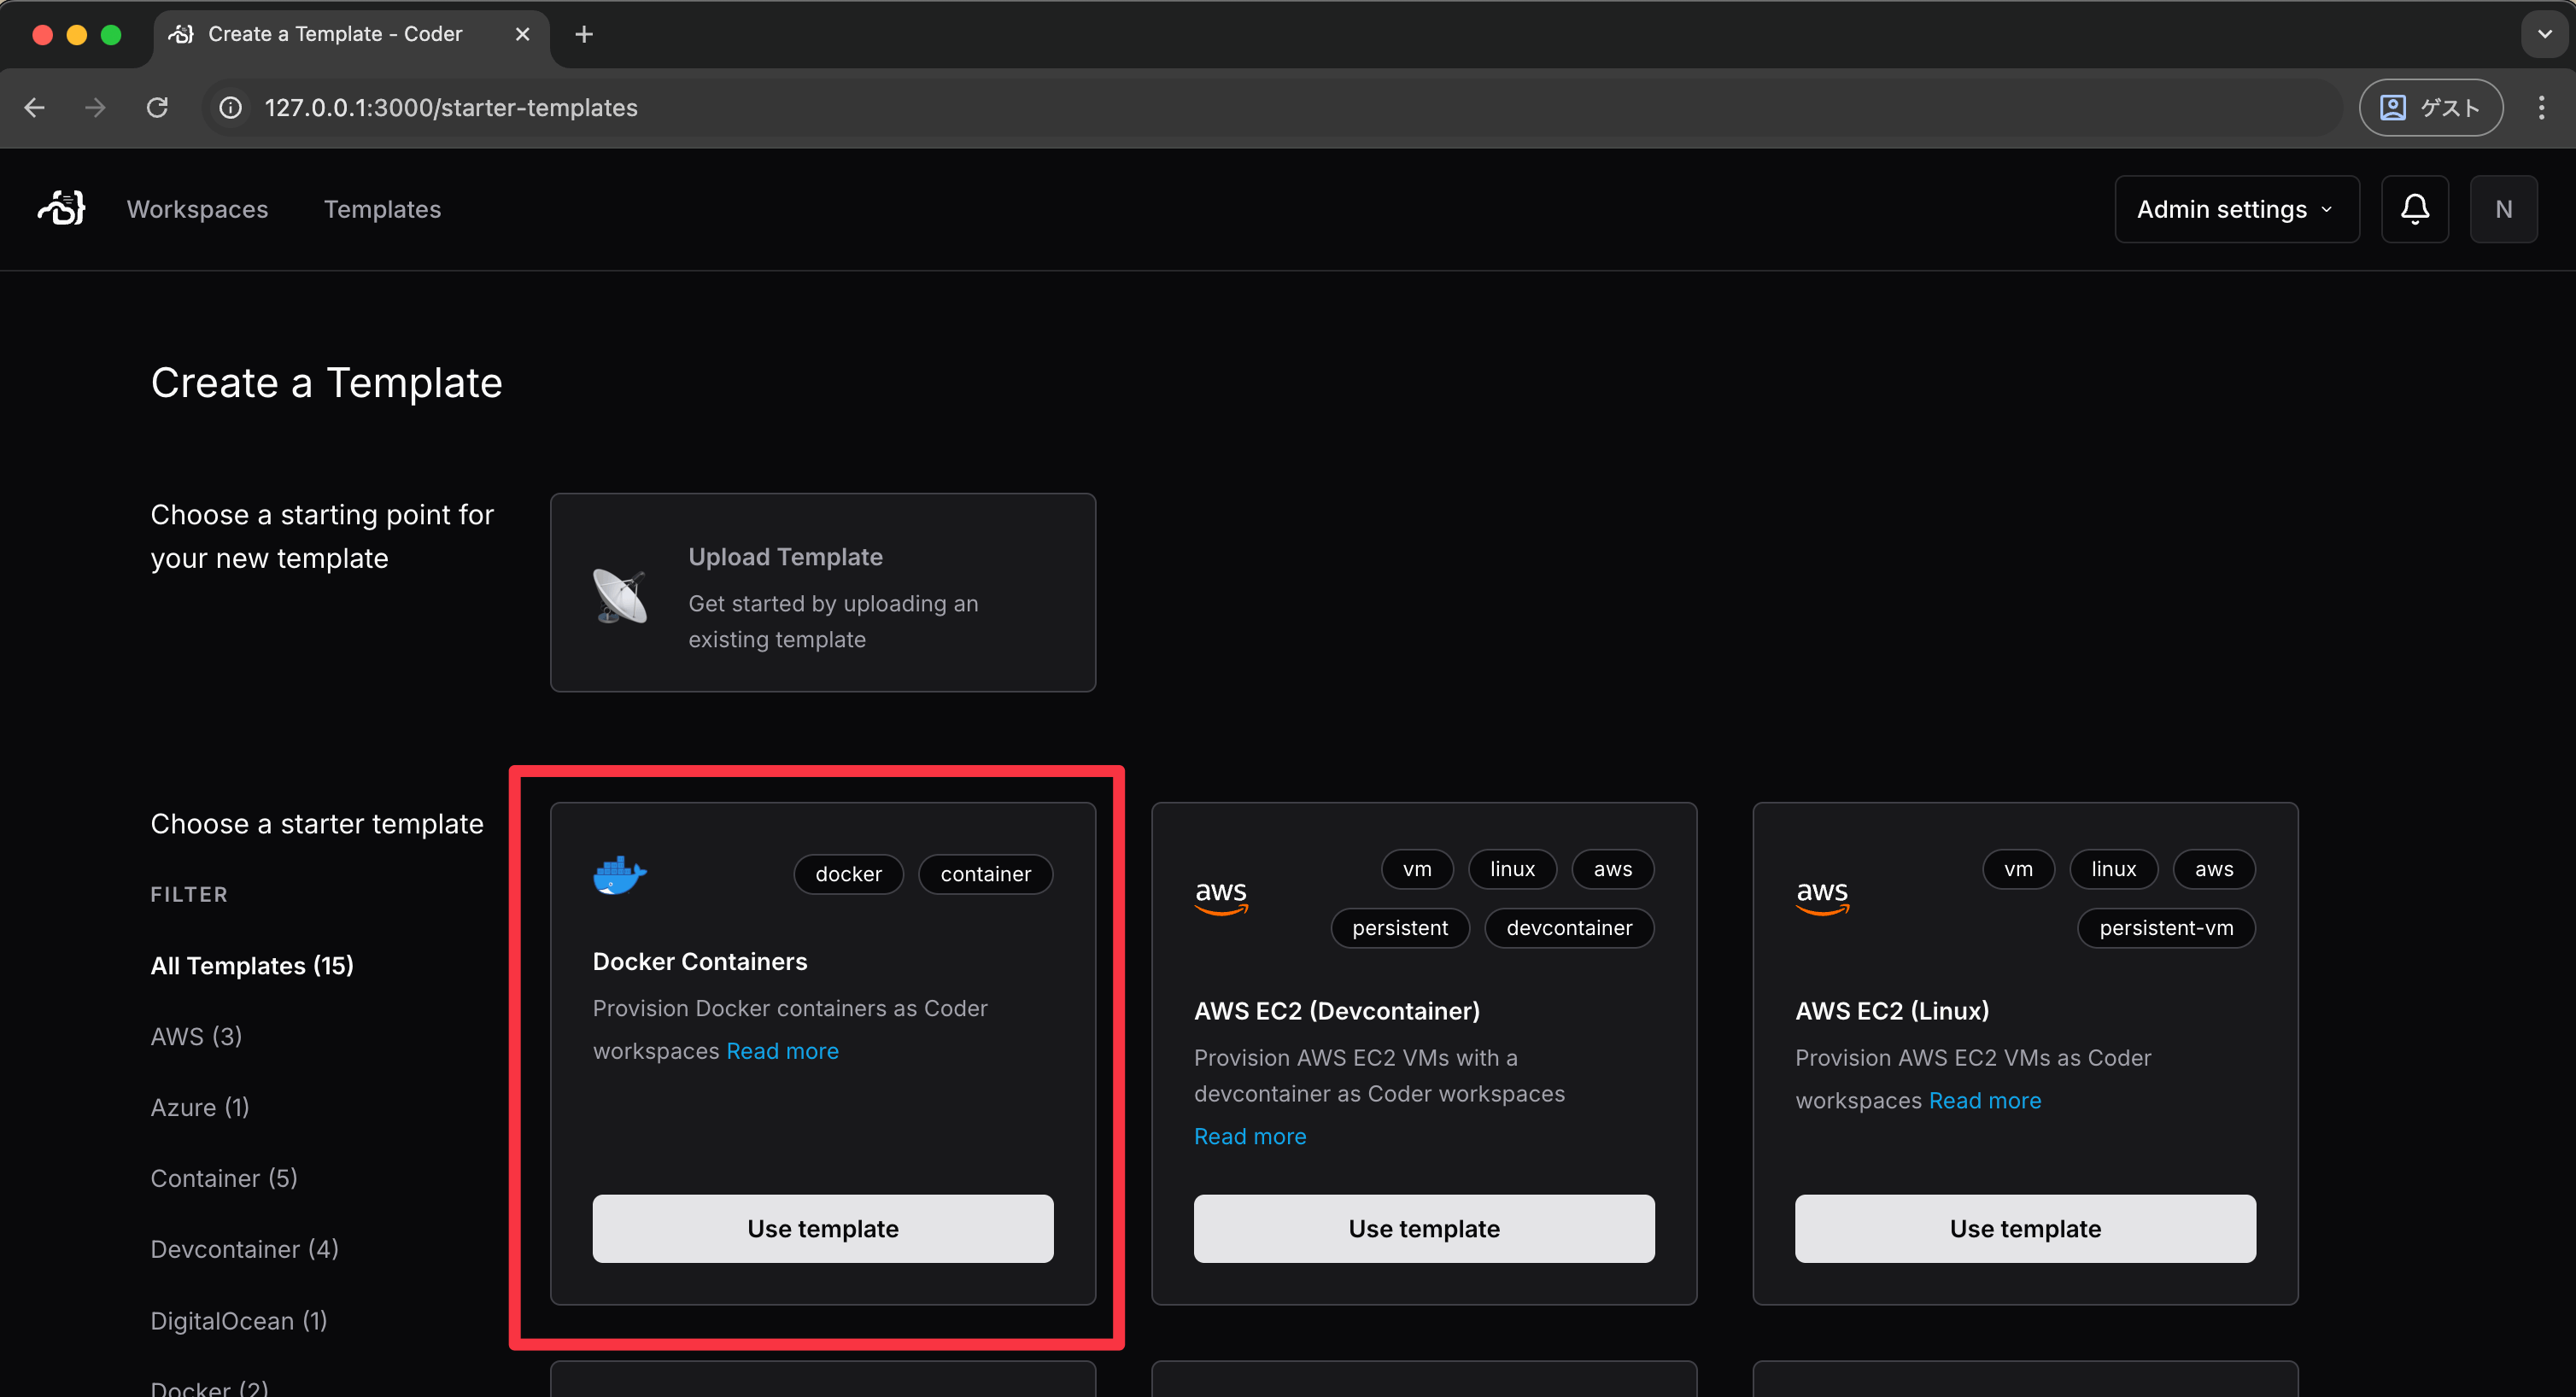The image size is (2576, 1397).
Task: Click aws tag on EC2 Linux card
Action: [x=2214, y=869]
